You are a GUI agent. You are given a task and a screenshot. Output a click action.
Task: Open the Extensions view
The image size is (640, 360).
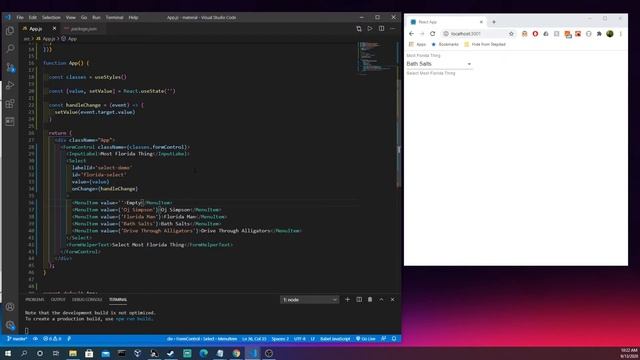tap(10, 103)
